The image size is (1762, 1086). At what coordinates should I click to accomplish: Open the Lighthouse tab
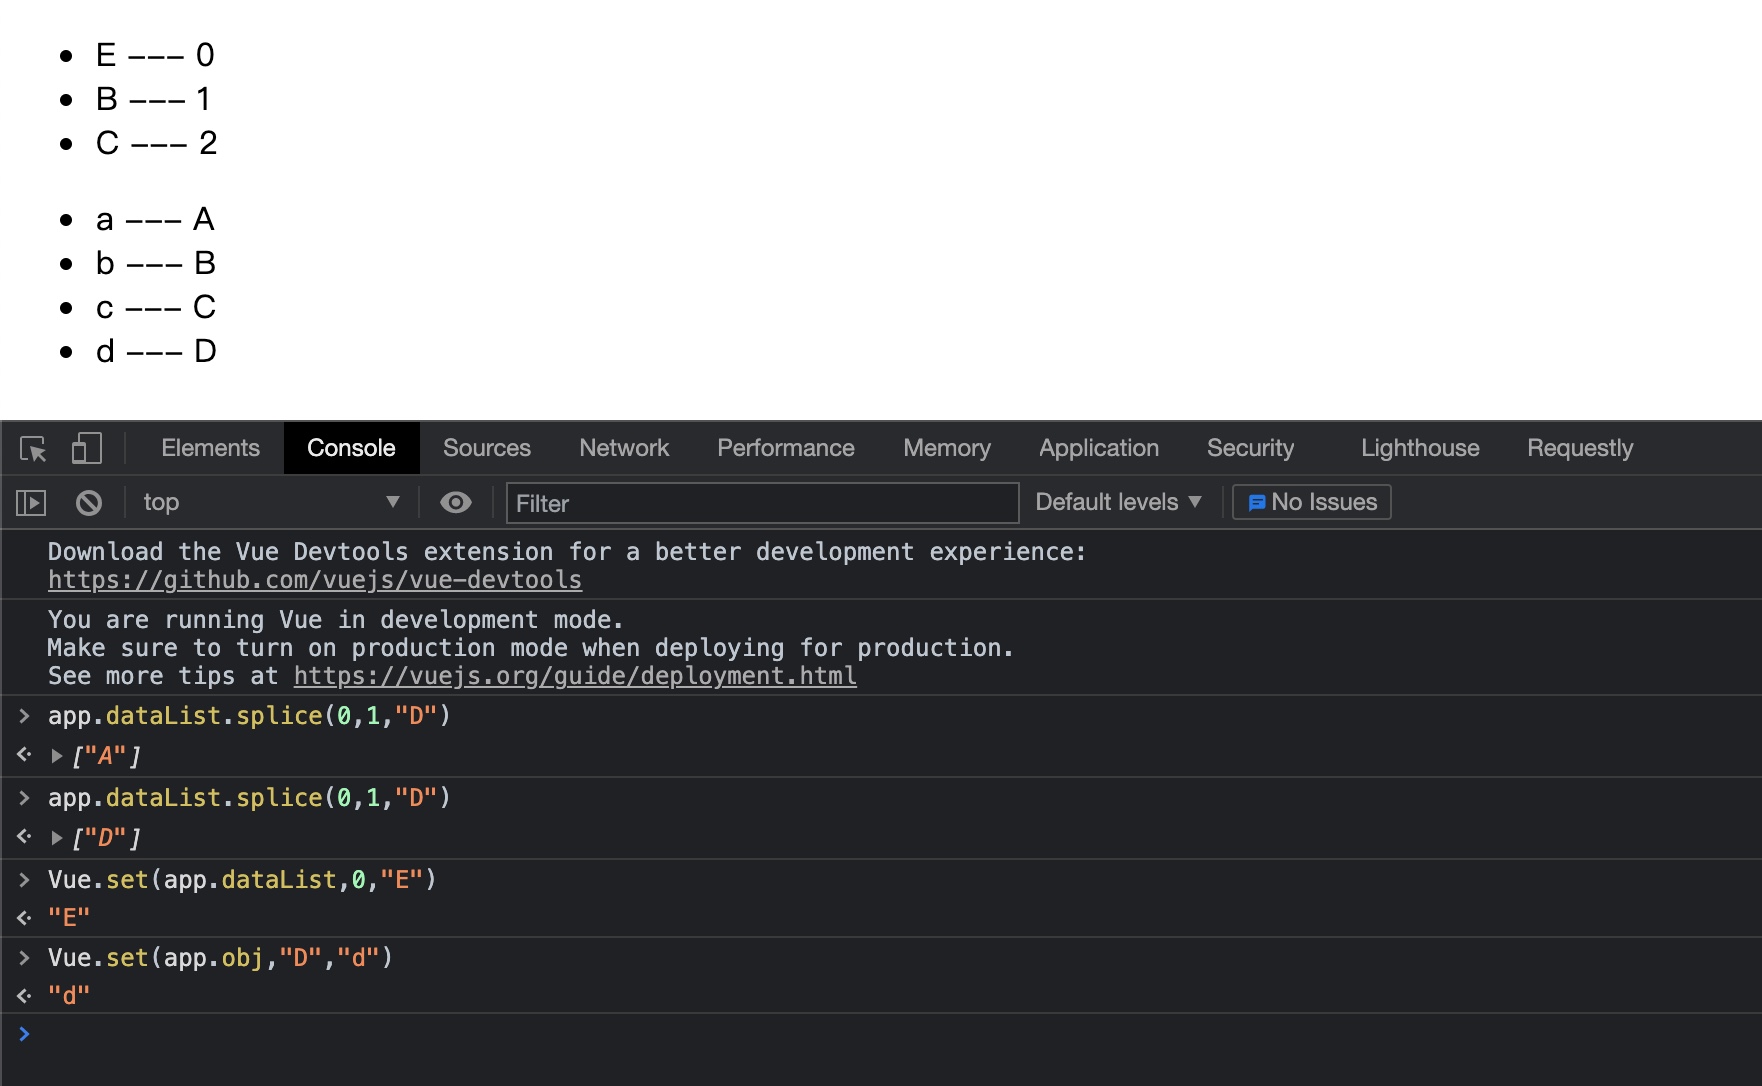click(x=1420, y=449)
